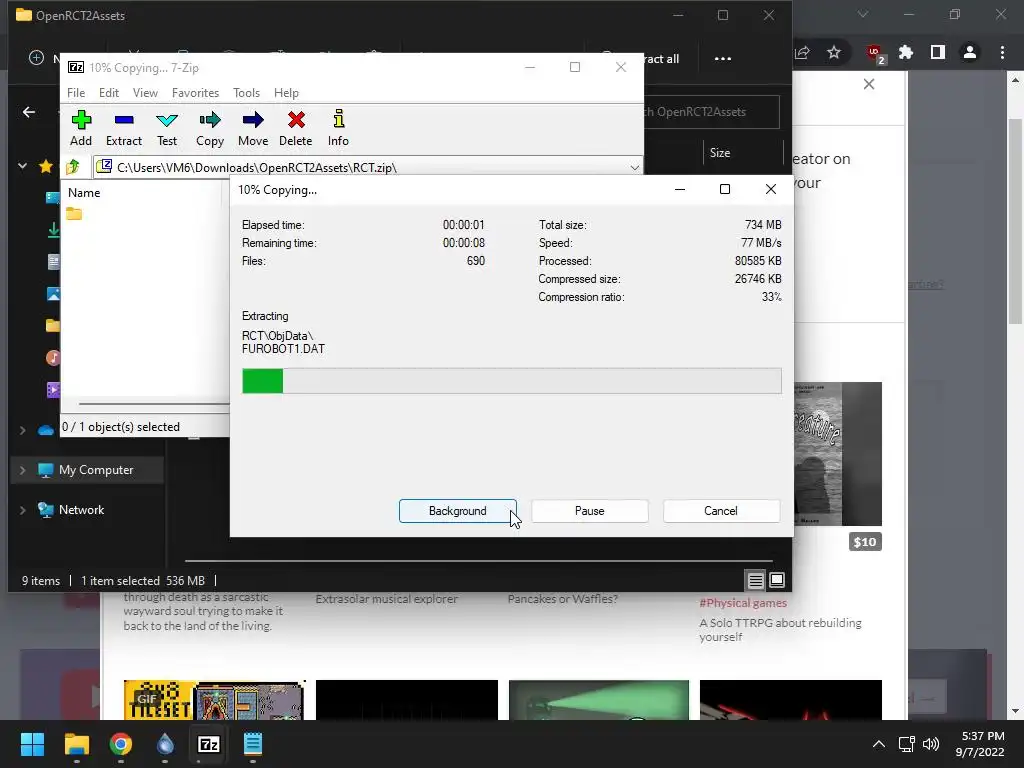Open the View menu in 7-Zip

[x=145, y=93]
